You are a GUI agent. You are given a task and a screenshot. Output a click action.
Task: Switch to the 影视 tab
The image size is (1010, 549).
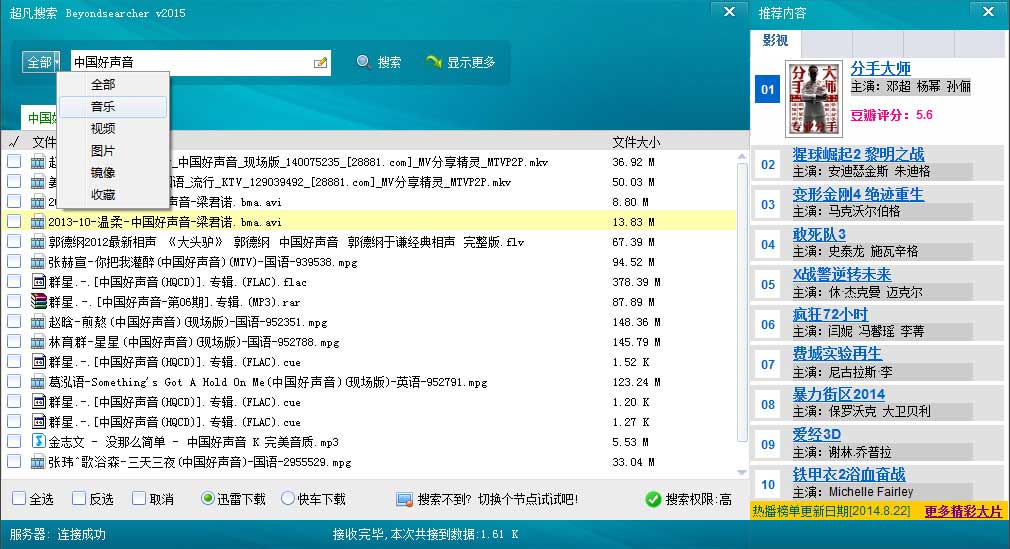pyautogui.click(x=775, y=41)
